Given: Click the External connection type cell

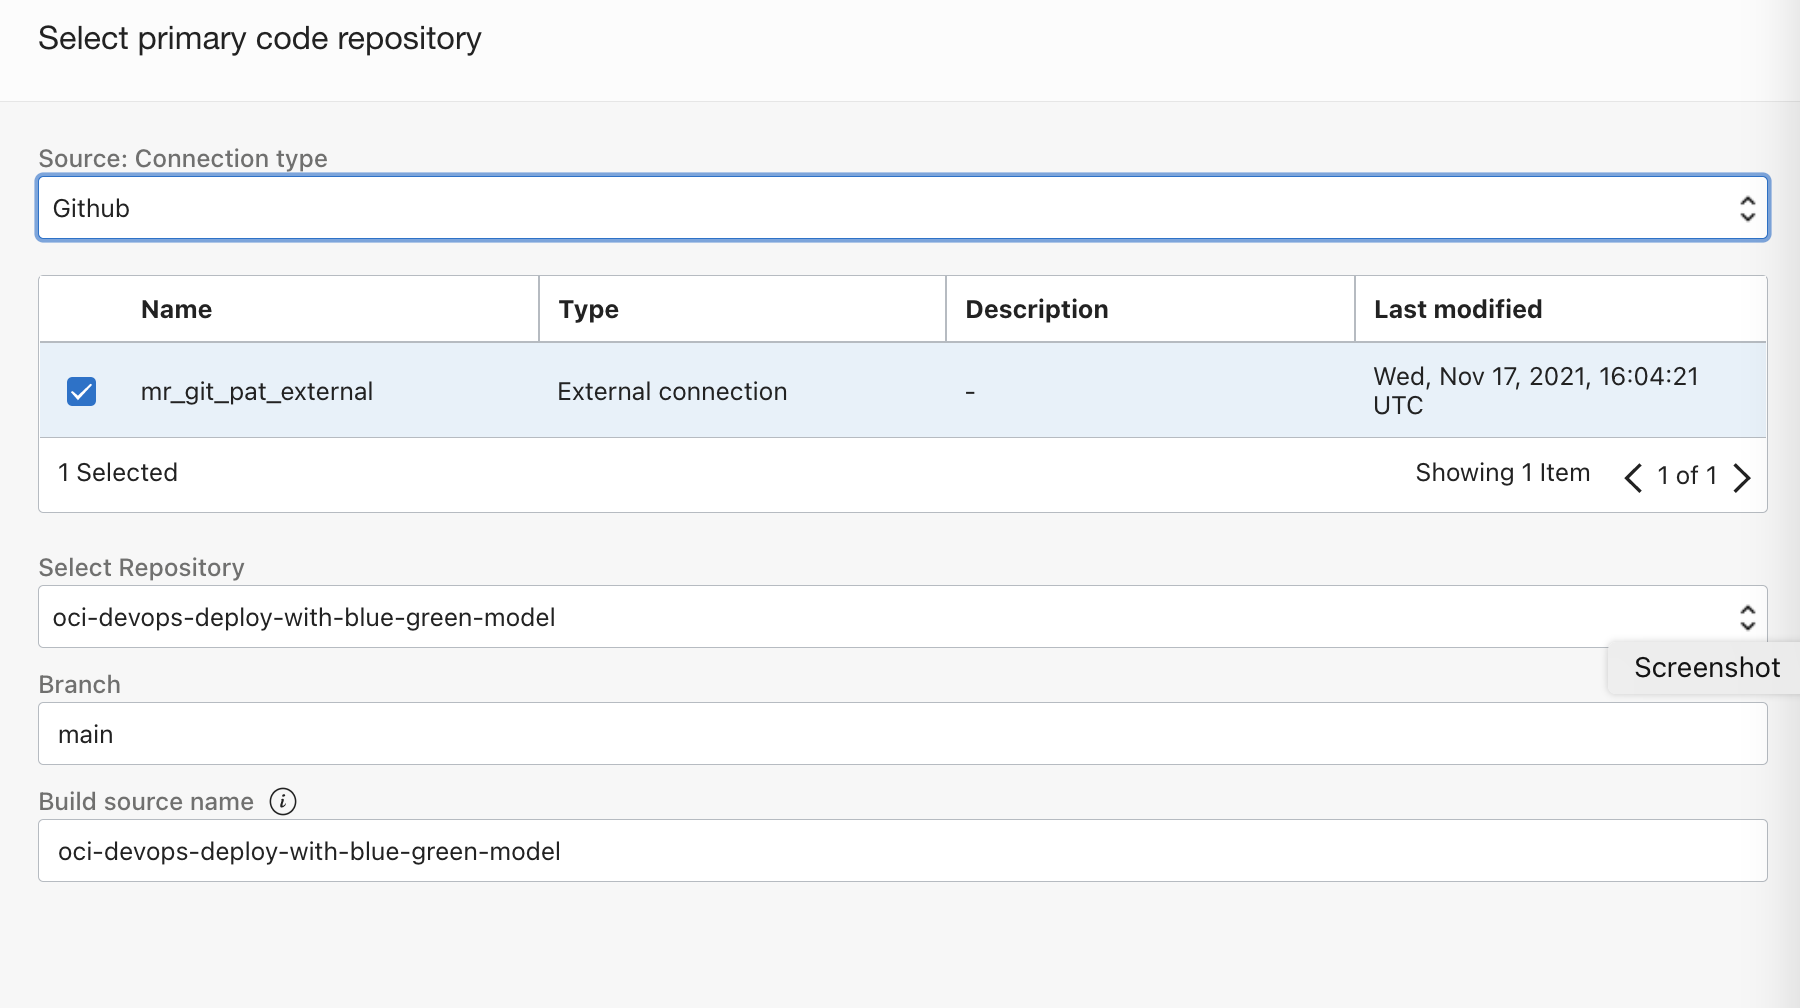Looking at the screenshot, I should pyautogui.click(x=672, y=391).
